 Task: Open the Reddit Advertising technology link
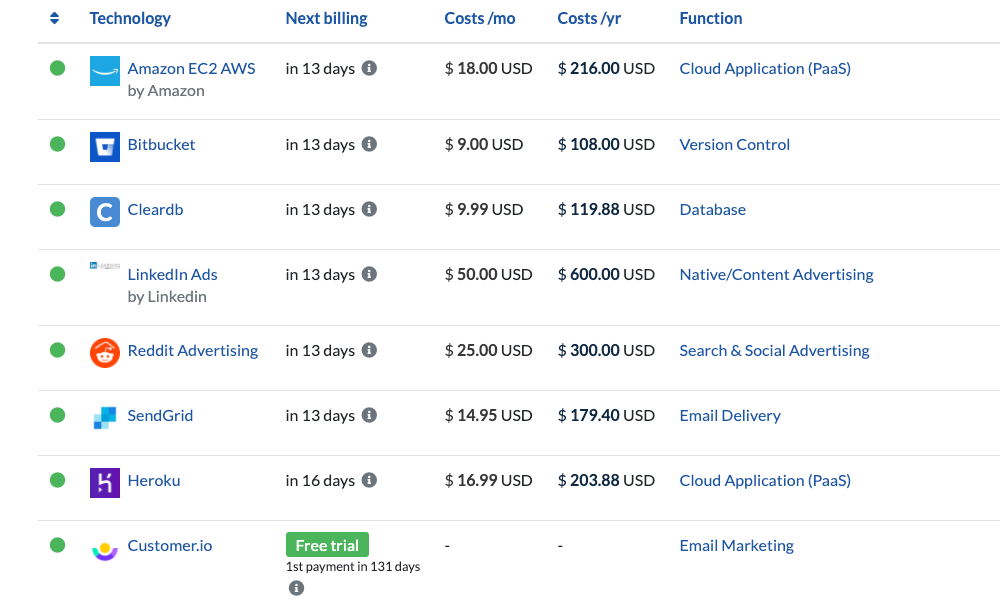[x=193, y=351]
